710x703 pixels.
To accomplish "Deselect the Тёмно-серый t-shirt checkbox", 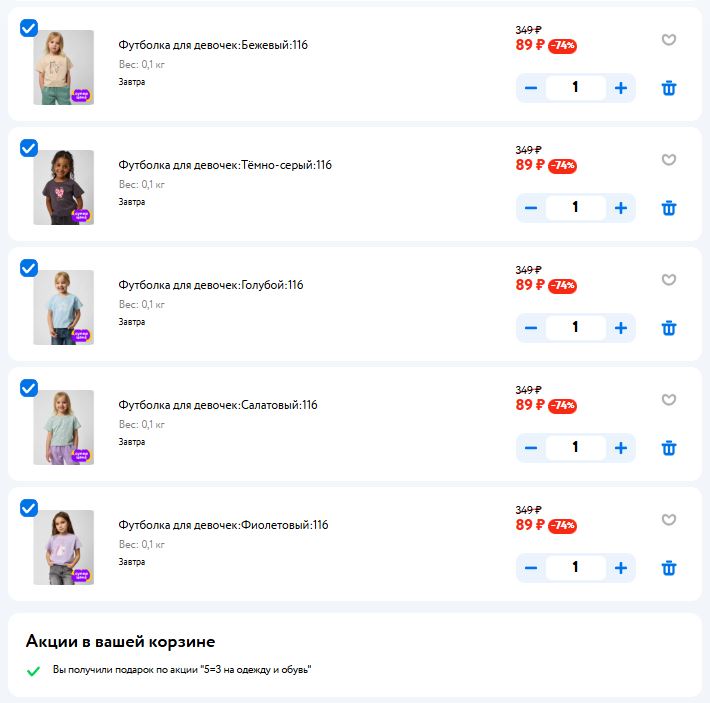I will coord(29,148).
